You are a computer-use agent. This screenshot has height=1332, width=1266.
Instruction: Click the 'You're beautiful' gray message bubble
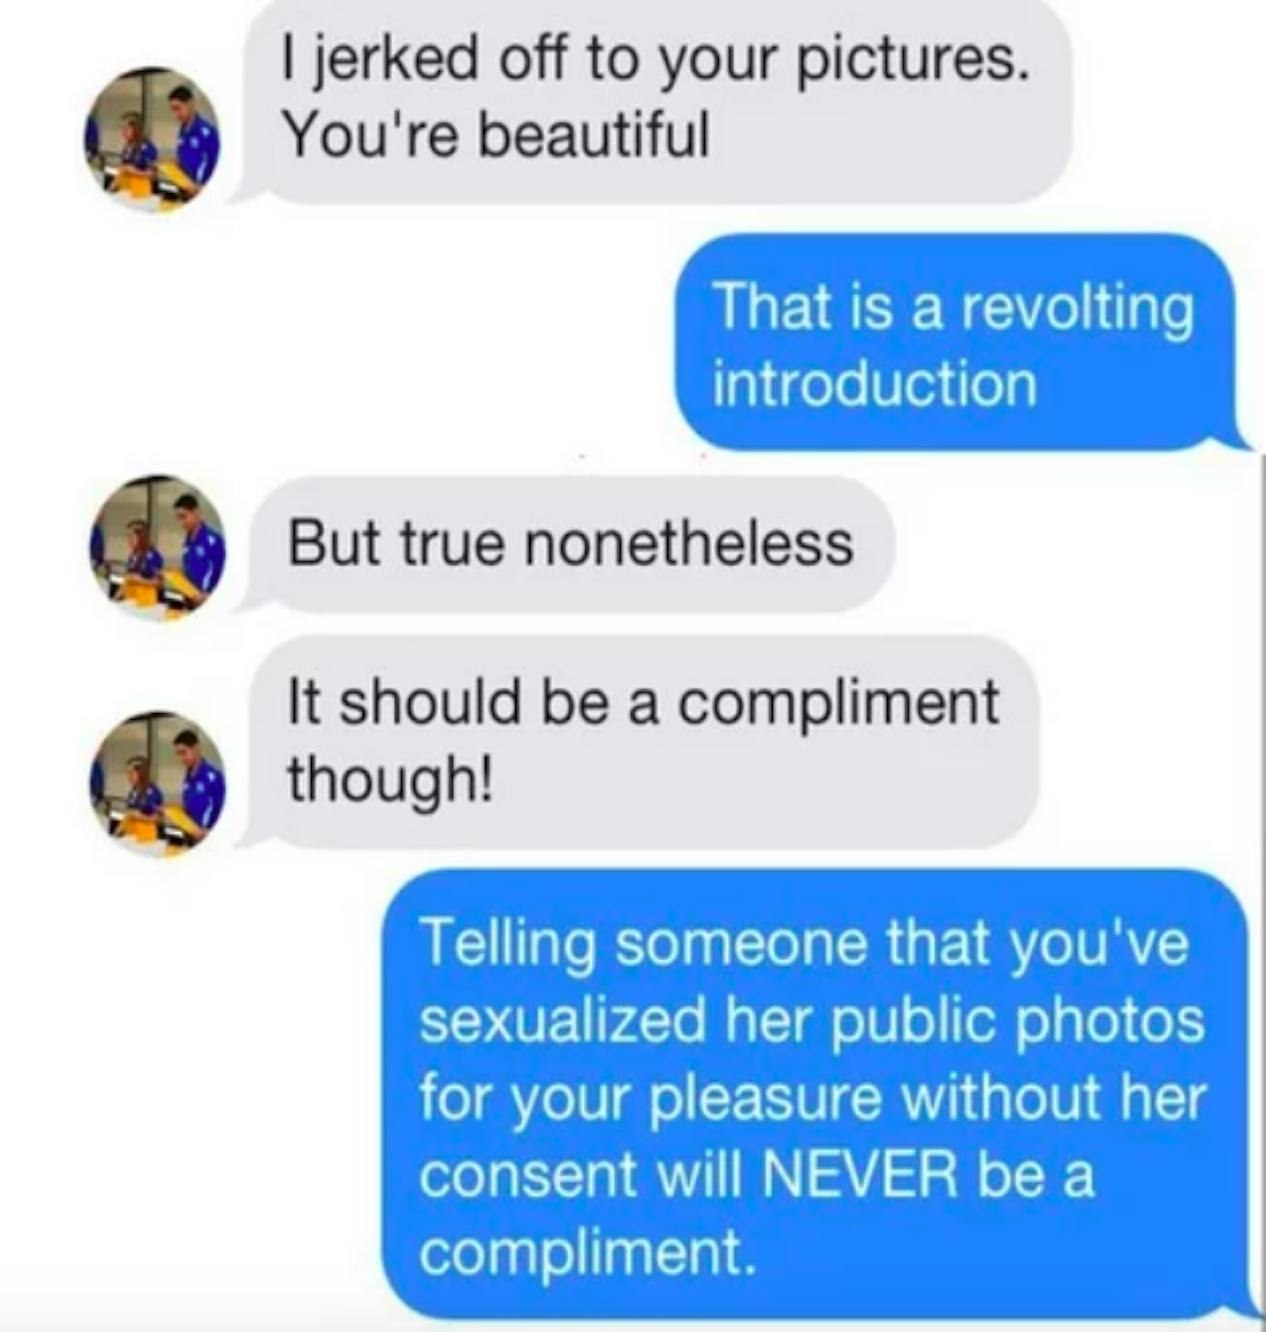coord(655,100)
